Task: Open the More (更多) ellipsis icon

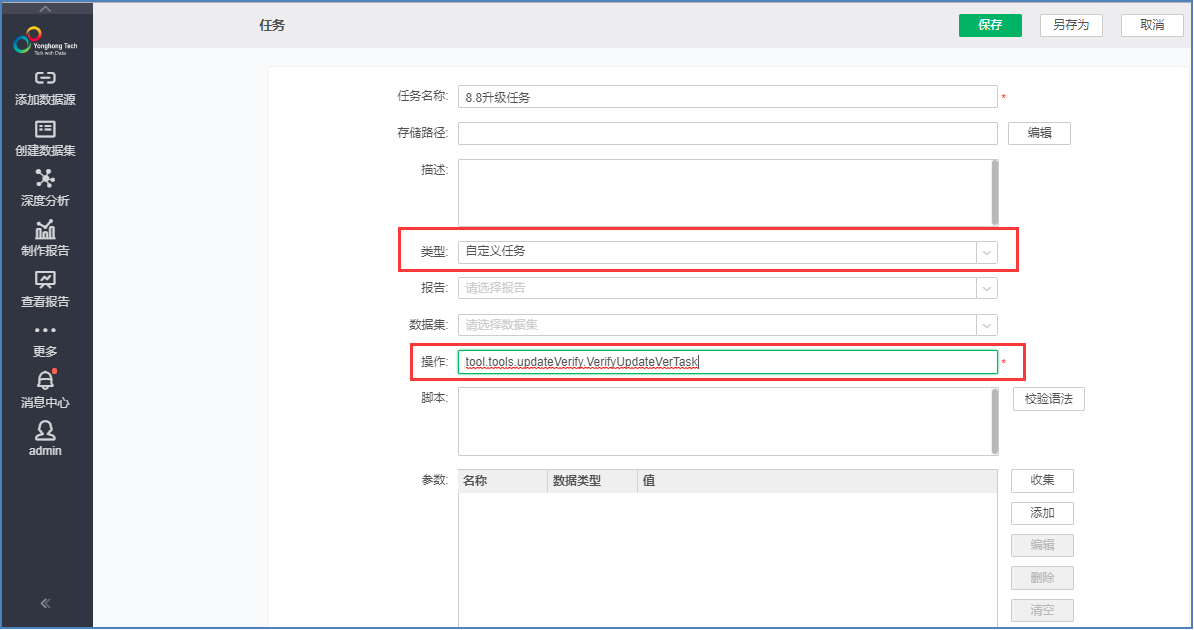Action: tap(45, 331)
